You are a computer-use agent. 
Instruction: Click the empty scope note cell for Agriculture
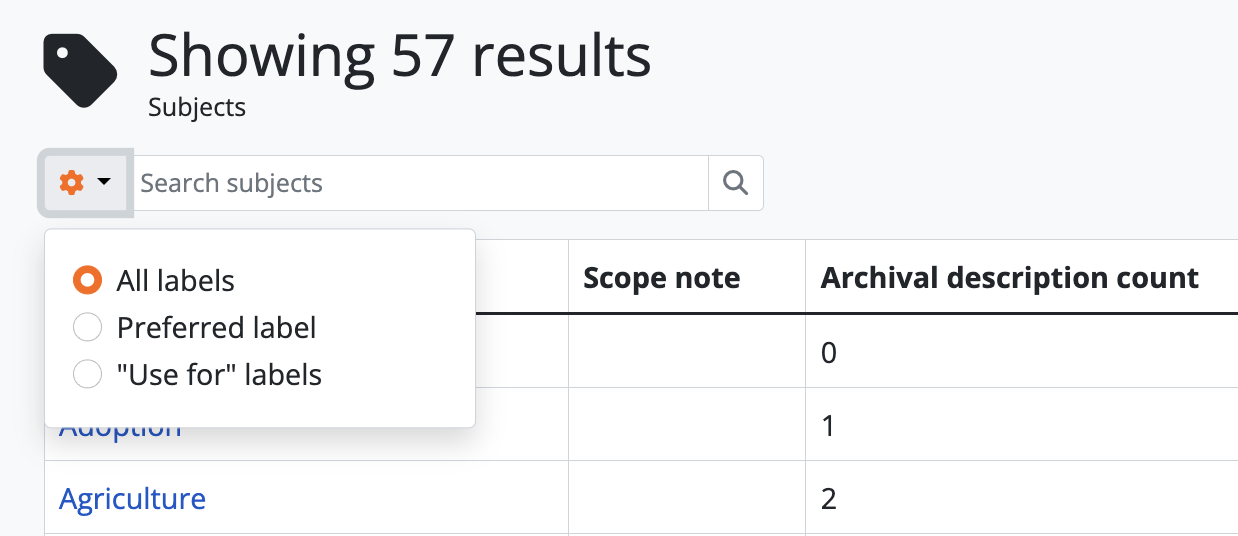[686, 498]
